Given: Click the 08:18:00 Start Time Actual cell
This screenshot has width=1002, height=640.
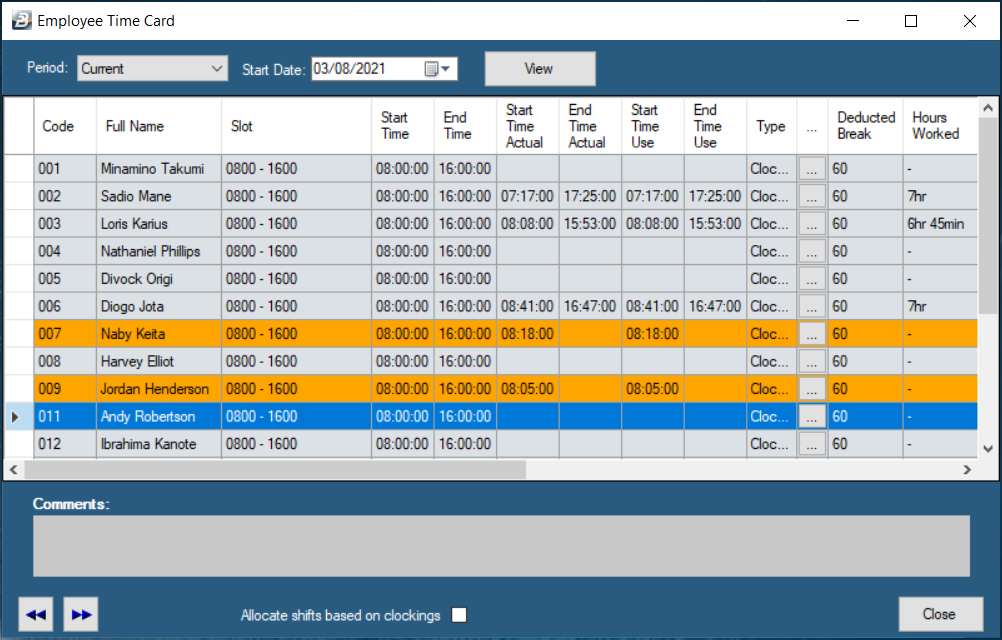Looking at the screenshot, I should 528,334.
